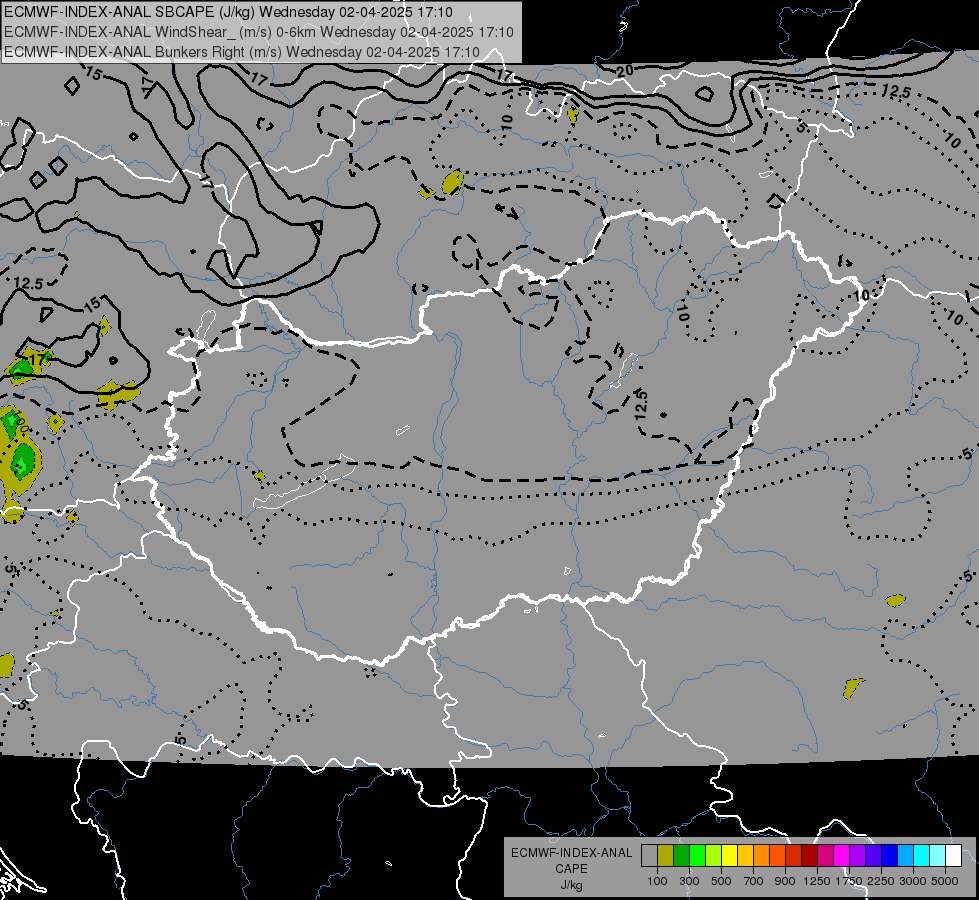This screenshot has width=979, height=900.
Task: Click legend title ECMWF-INDEX-ANAL at bottom
Action: point(571,853)
